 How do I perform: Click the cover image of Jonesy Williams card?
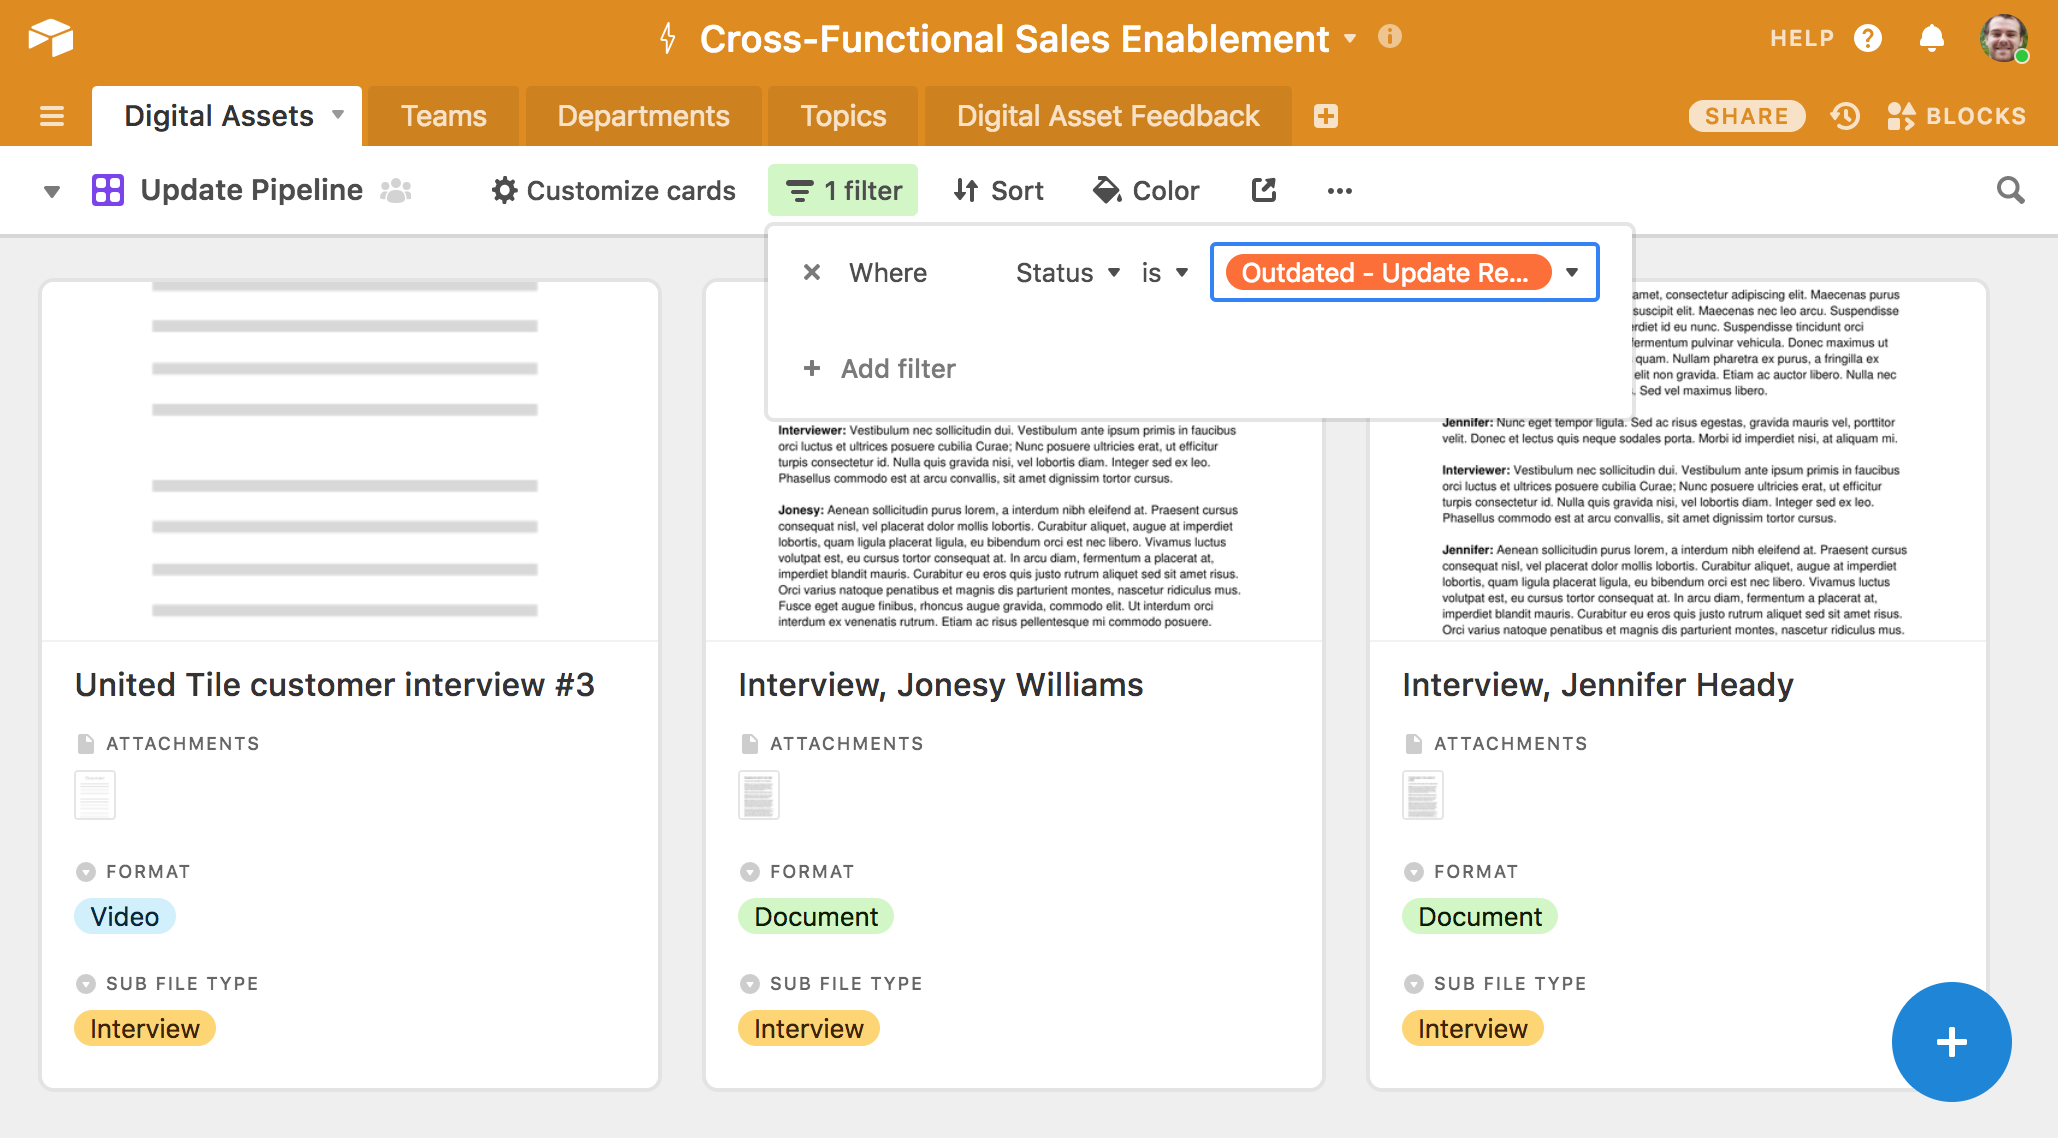pyautogui.click(x=1014, y=530)
